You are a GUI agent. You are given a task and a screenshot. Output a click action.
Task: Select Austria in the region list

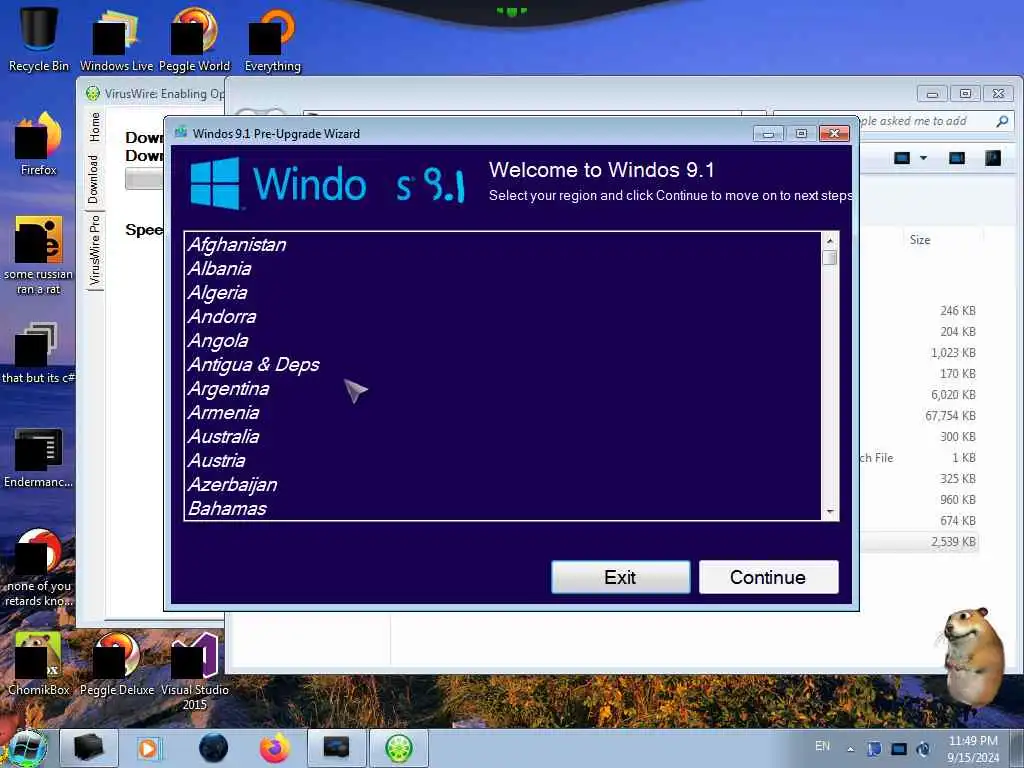502,460
